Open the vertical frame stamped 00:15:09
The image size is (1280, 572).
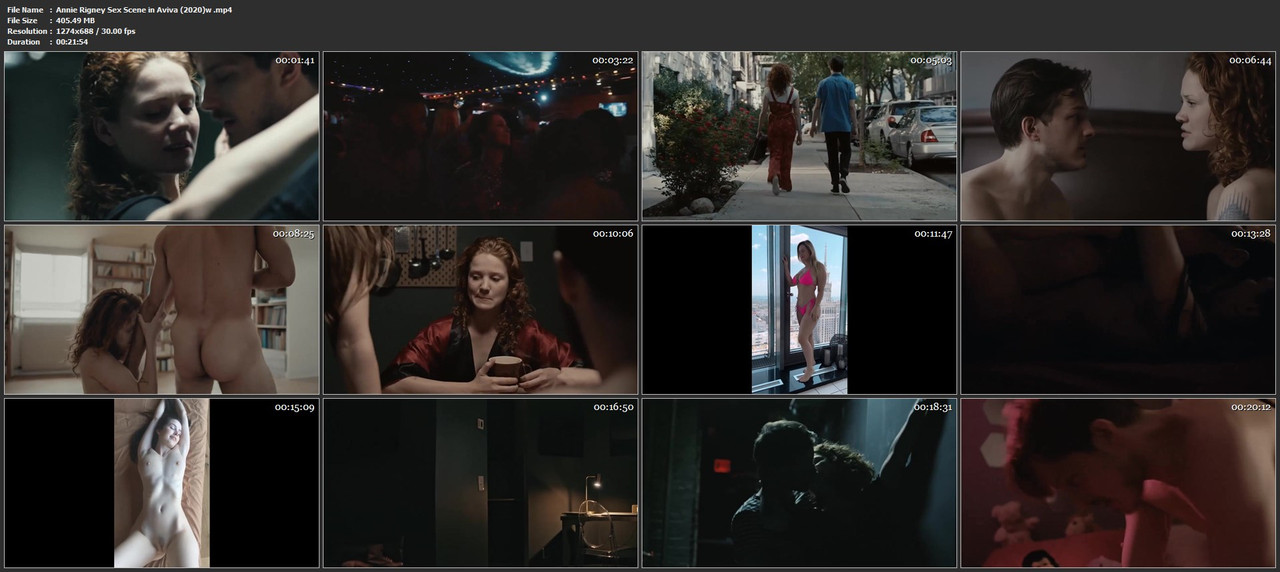pyautogui.click(x=162, y=483)
